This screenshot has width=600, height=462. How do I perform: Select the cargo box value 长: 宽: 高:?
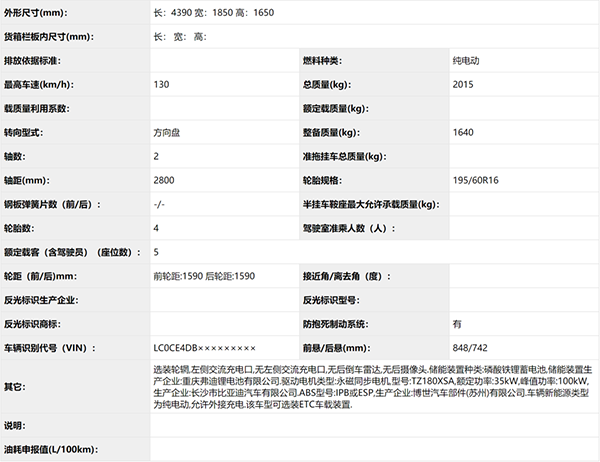[180, 37]
